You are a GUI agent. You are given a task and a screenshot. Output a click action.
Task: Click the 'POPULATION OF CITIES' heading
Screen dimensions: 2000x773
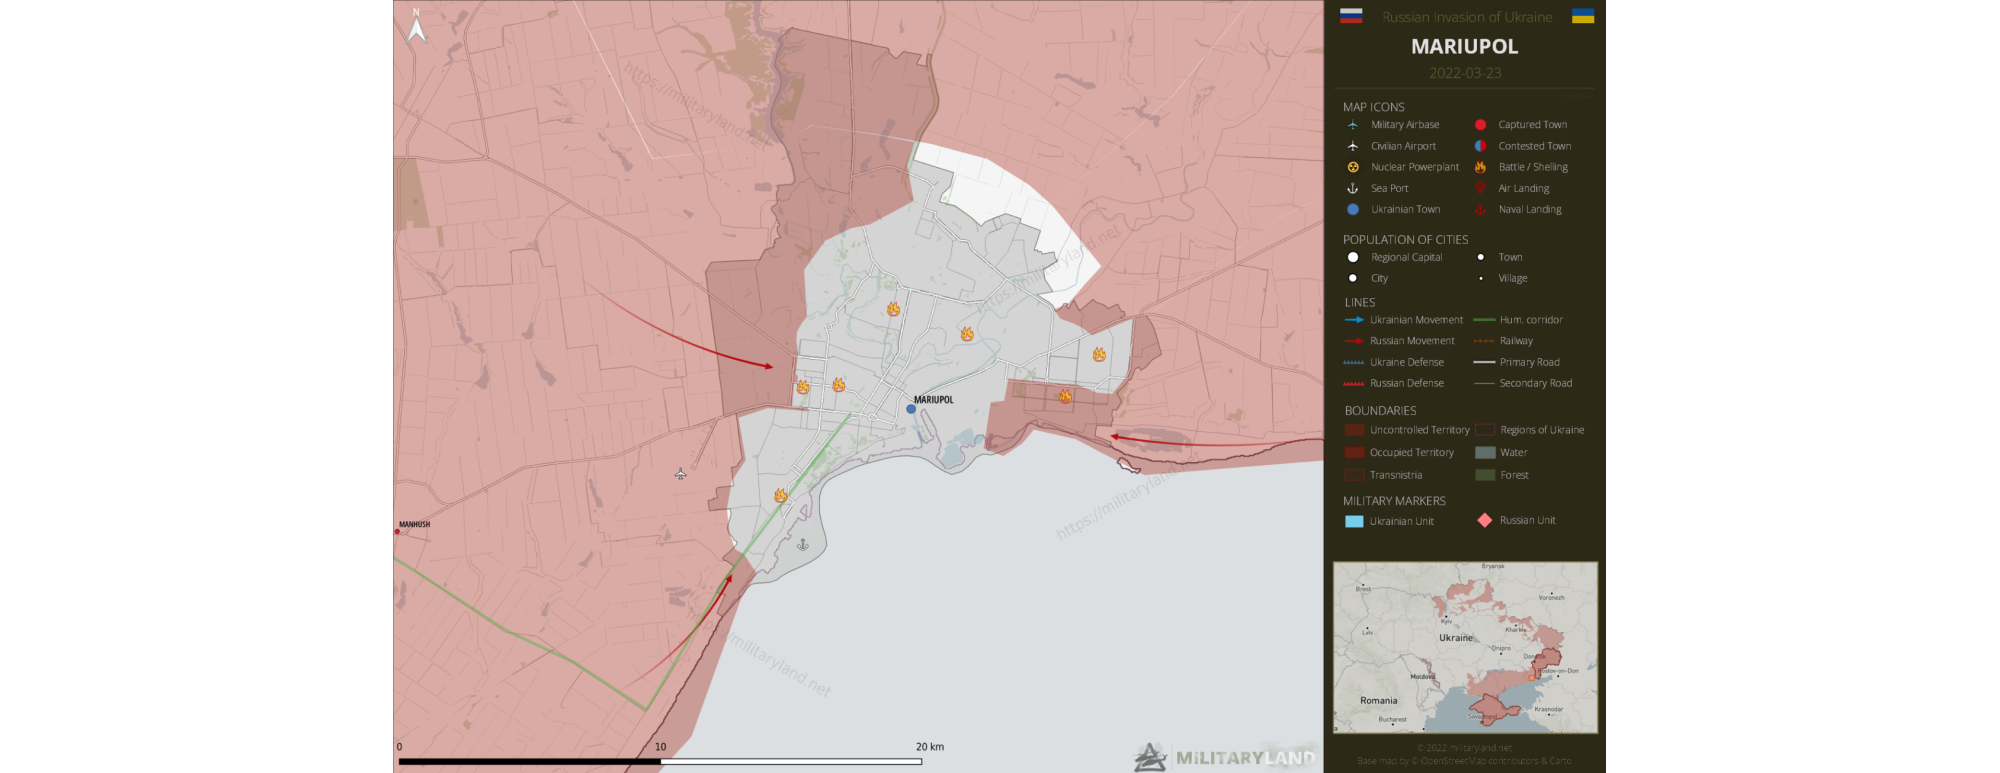pyautogui.click(x=1406, y=240)
